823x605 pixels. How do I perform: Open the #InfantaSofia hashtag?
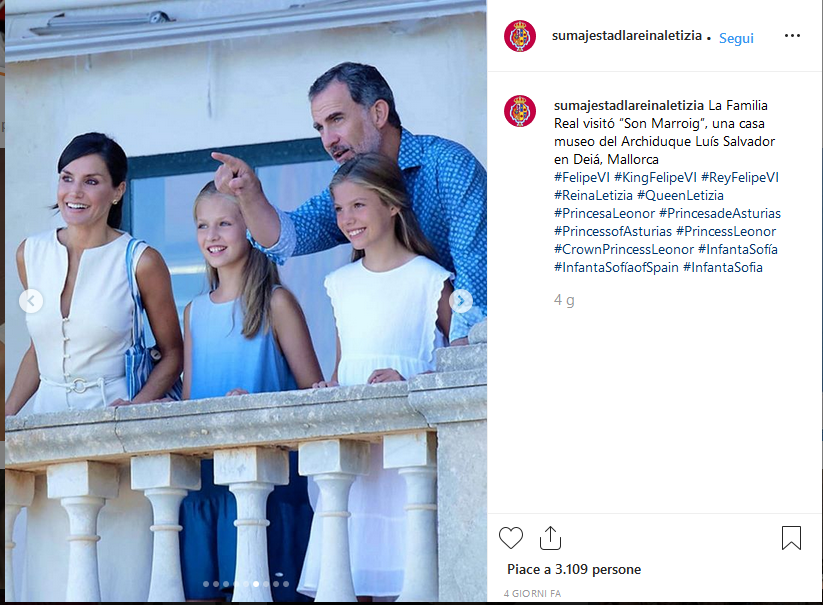click(x=722, y=267)
